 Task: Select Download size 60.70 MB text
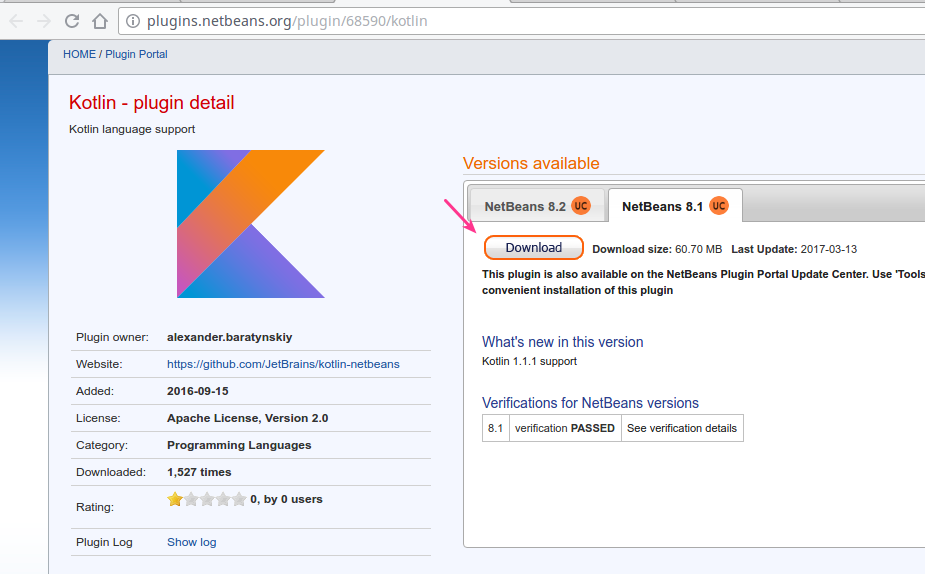[x=657, y=249]
